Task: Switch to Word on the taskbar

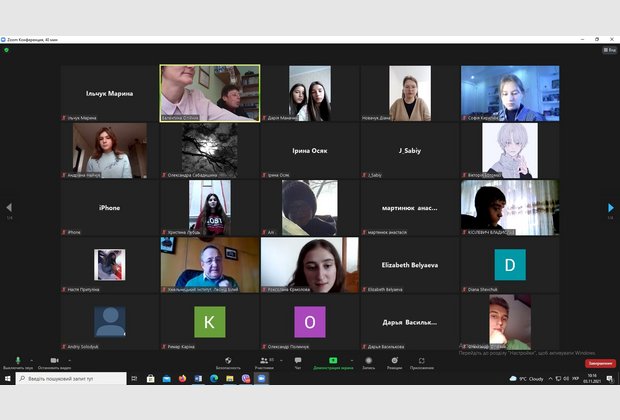Action: [x=198, y=378]
